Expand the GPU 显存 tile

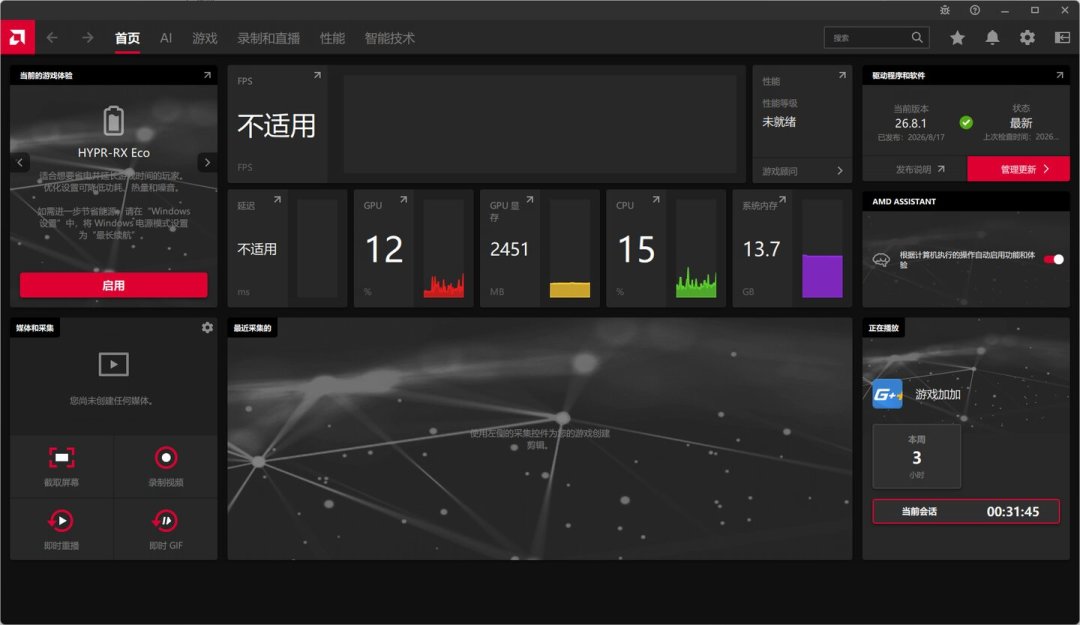point(530,200)
